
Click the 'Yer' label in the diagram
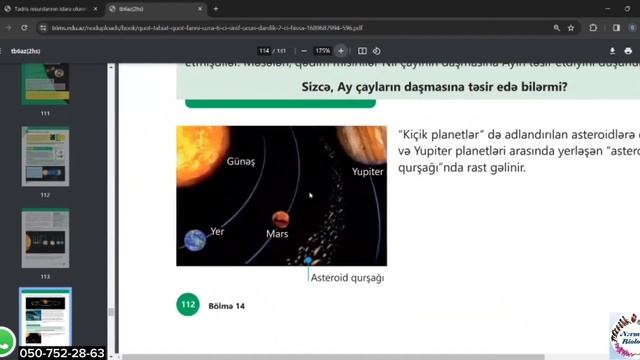coord(217,231)
